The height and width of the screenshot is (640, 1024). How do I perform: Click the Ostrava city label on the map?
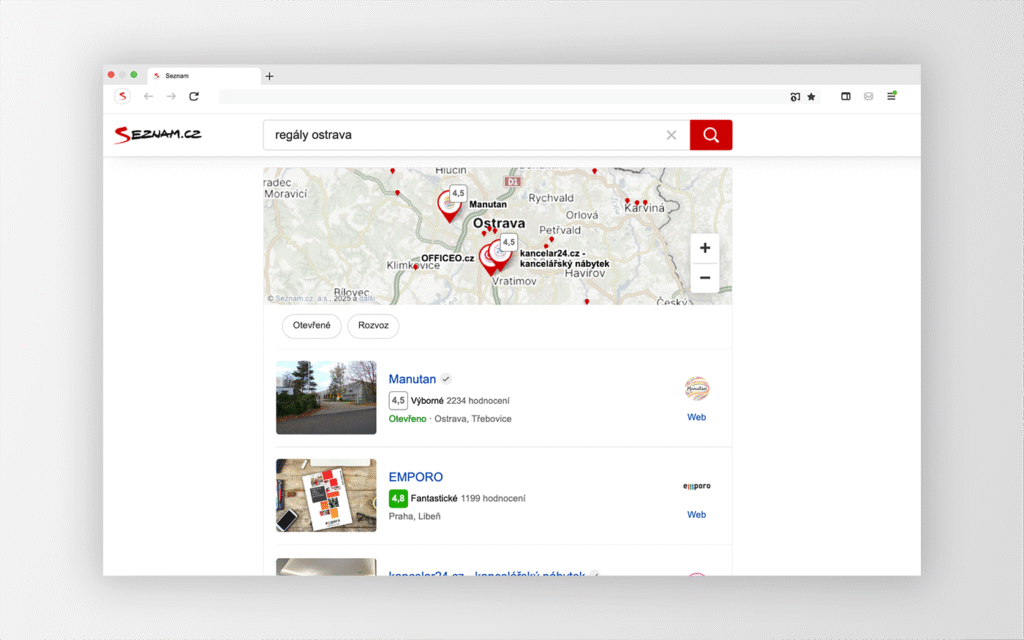point(499,223)
